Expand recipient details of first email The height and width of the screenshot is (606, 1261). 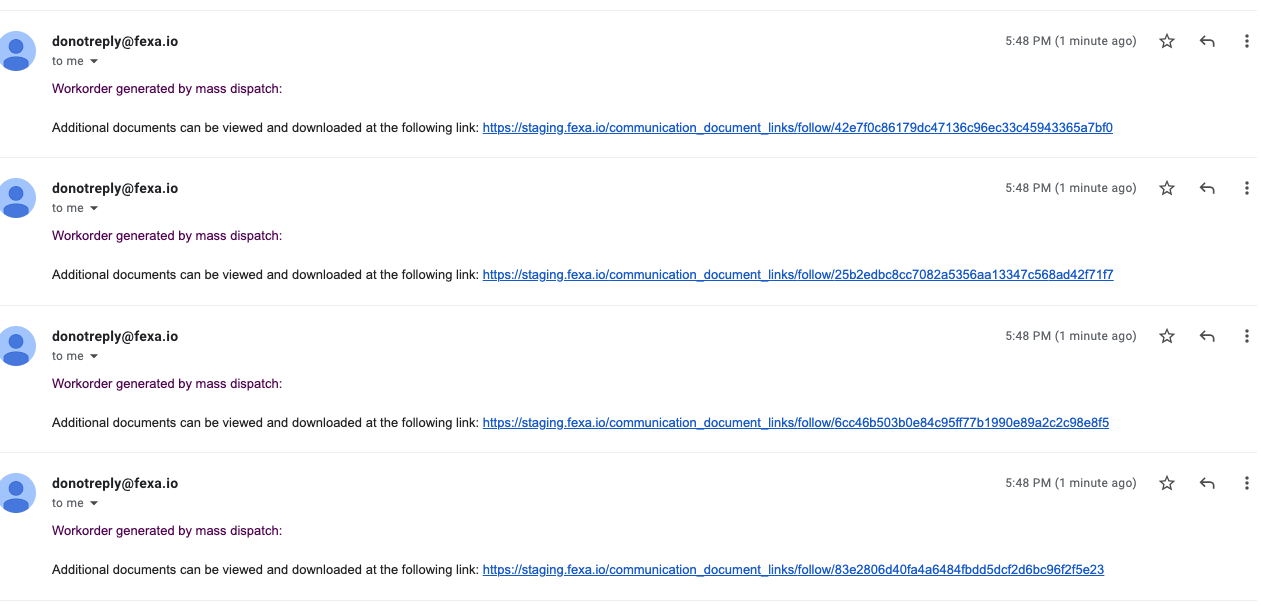coord(94,62)
